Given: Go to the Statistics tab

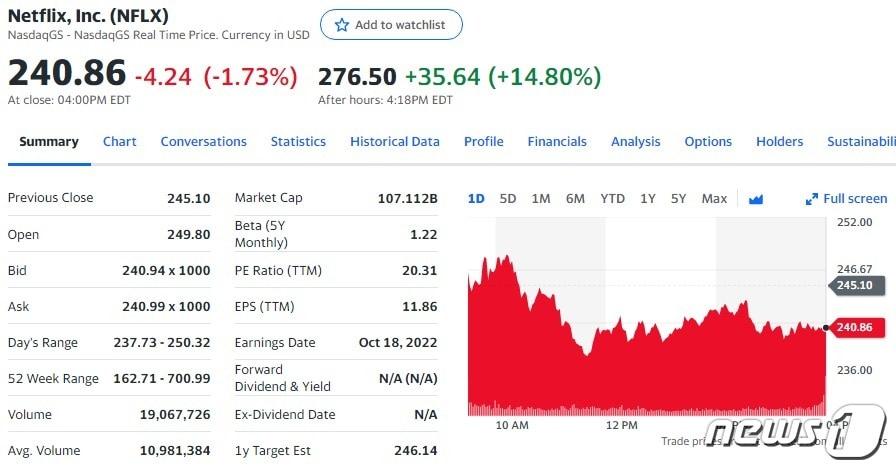Looking at the screenshot, I should [298, 142].
